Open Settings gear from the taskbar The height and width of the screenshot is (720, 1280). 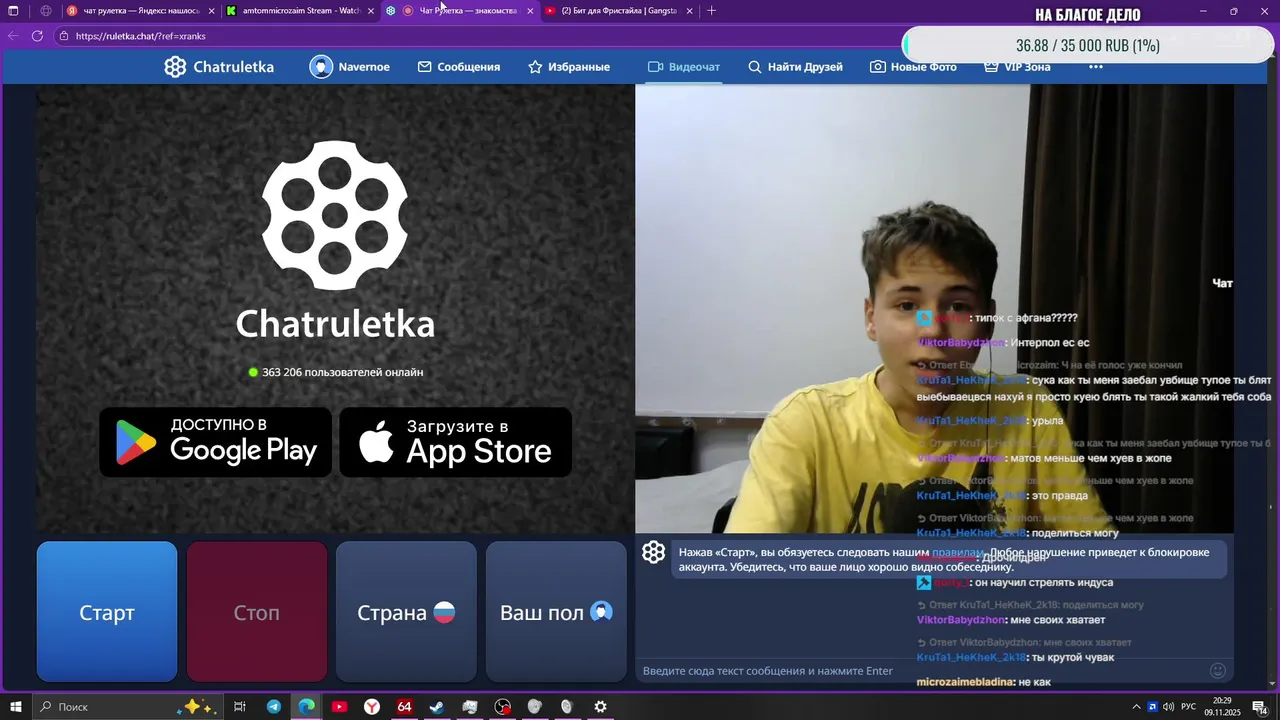(x=600, y=707)
